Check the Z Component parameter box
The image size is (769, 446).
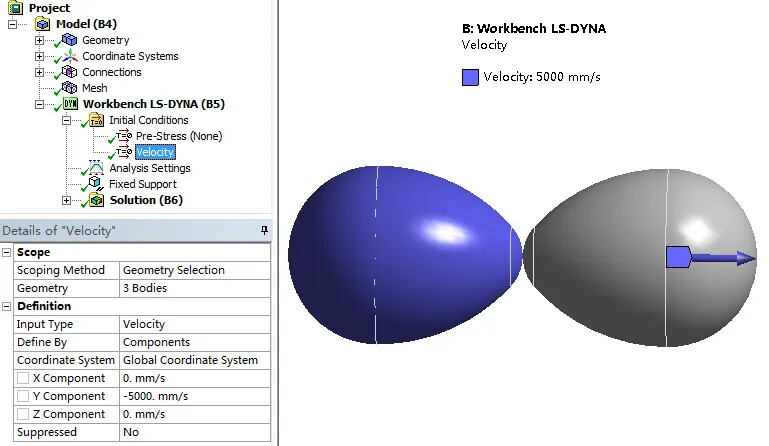(22, 415)
